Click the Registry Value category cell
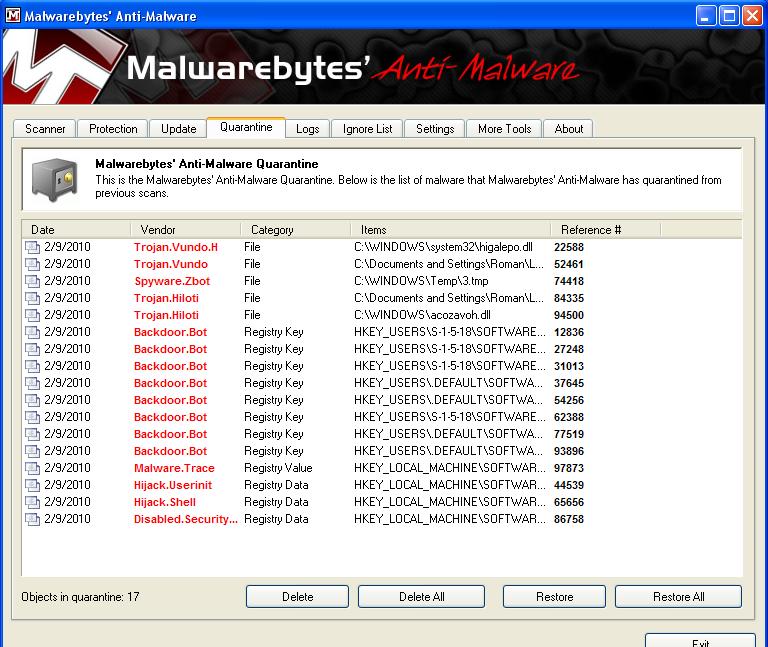Image resolution: width=768 pixels, height=647 pixels. (278, 468)
